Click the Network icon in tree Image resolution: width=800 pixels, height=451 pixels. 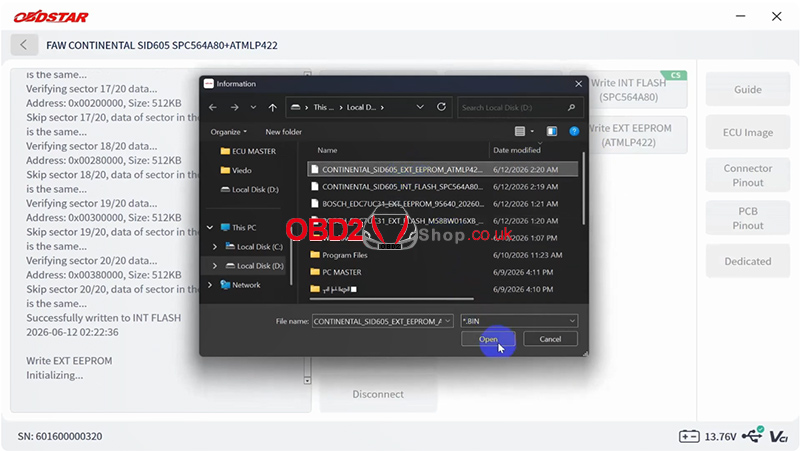(225, 285)
